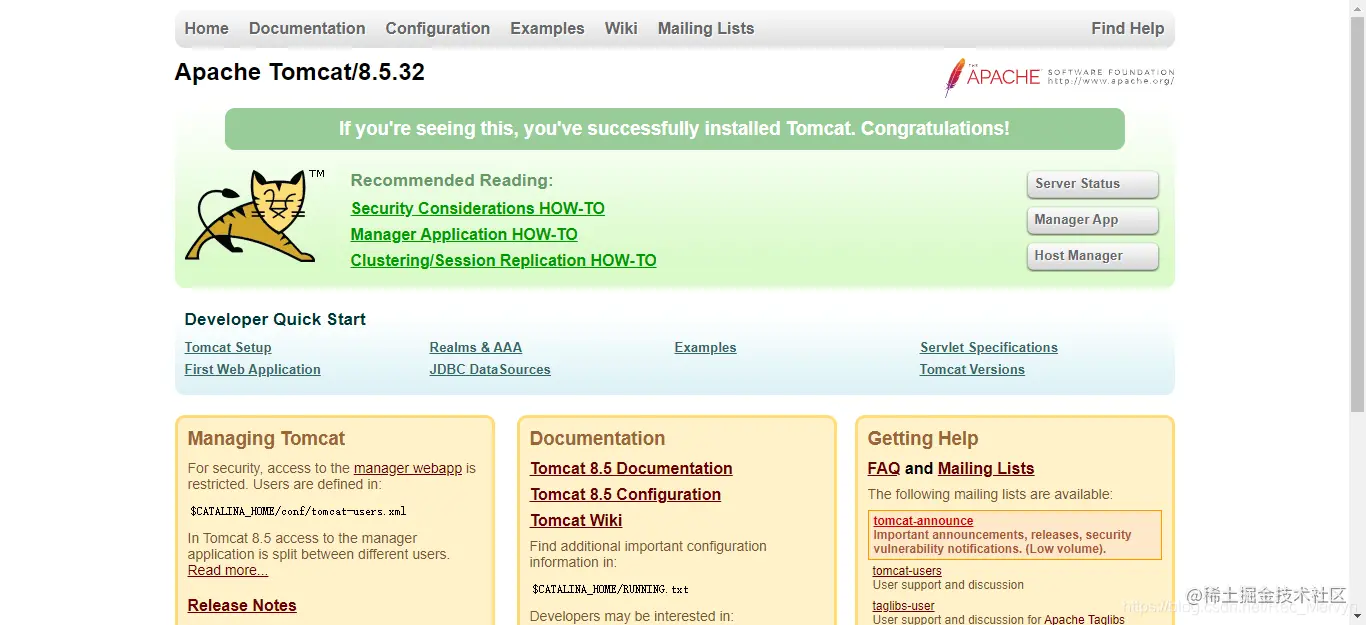The image size is (1366, 625).
Task: Click the page vertical scrollbar thumb
Action: coord(1357,214)
